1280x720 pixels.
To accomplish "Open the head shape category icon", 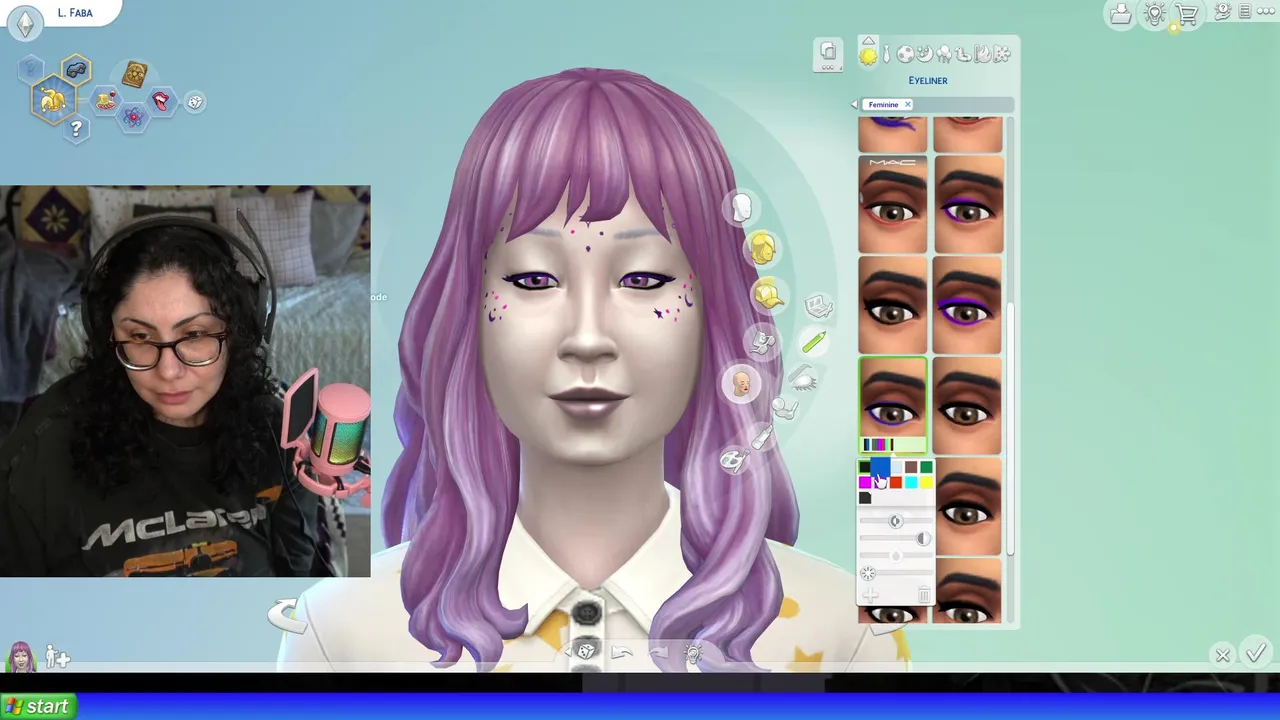I will pos(741,209).
